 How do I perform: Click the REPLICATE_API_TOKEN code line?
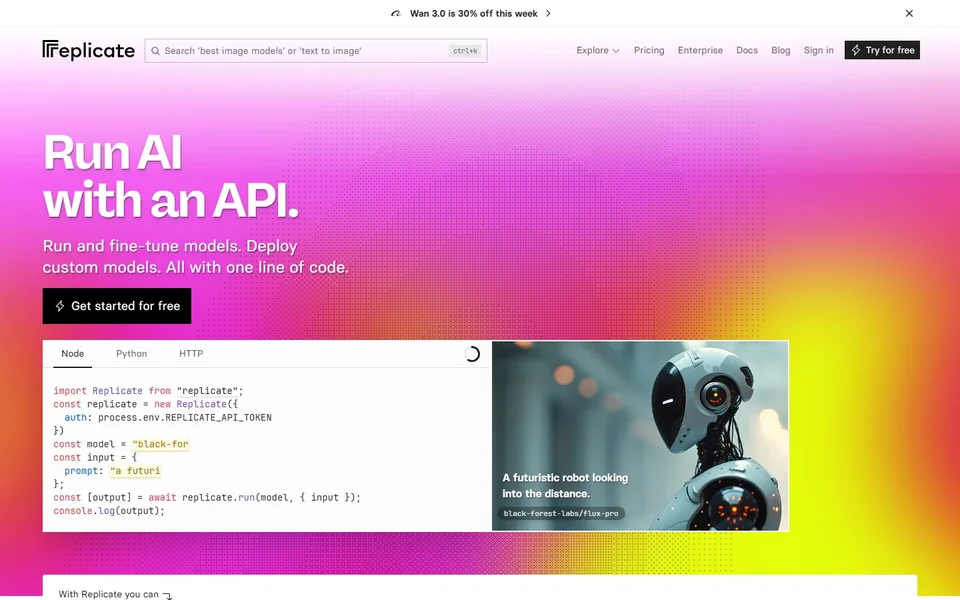pyautogui.click(x=168, y=418)
